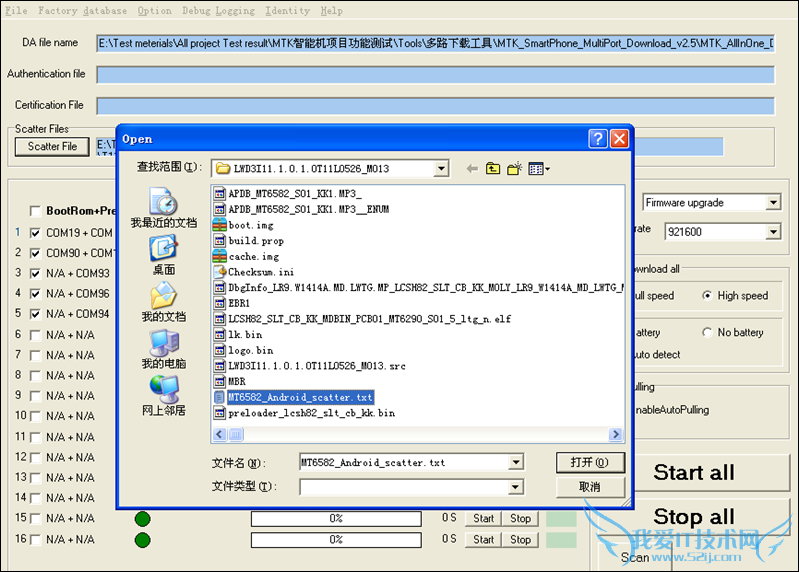Go up one folder level icon
Viewport: 799px width, 572px height.
pos(493,169)
